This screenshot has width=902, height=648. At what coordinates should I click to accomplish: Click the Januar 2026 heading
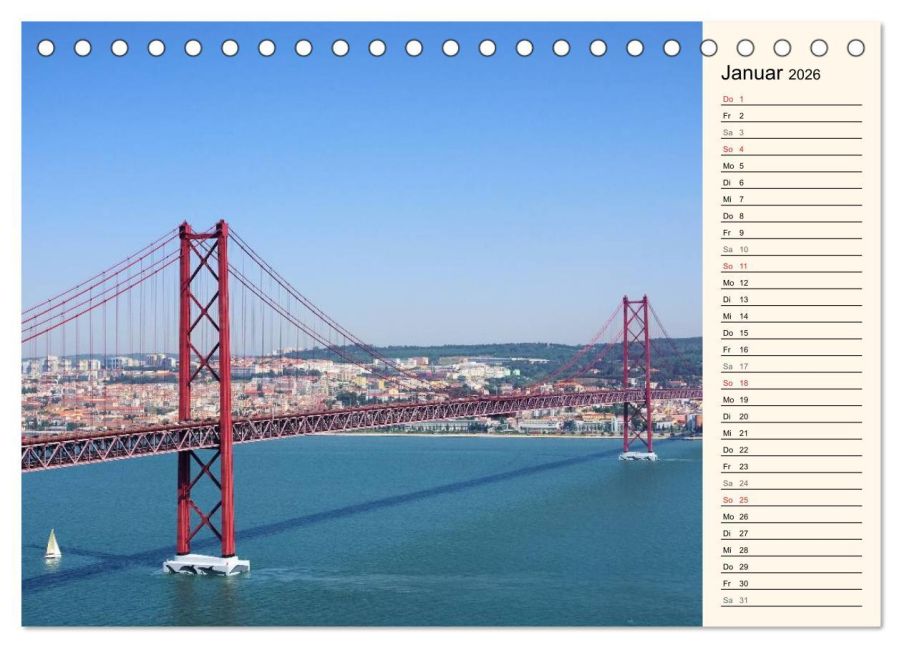pos(770,73)
